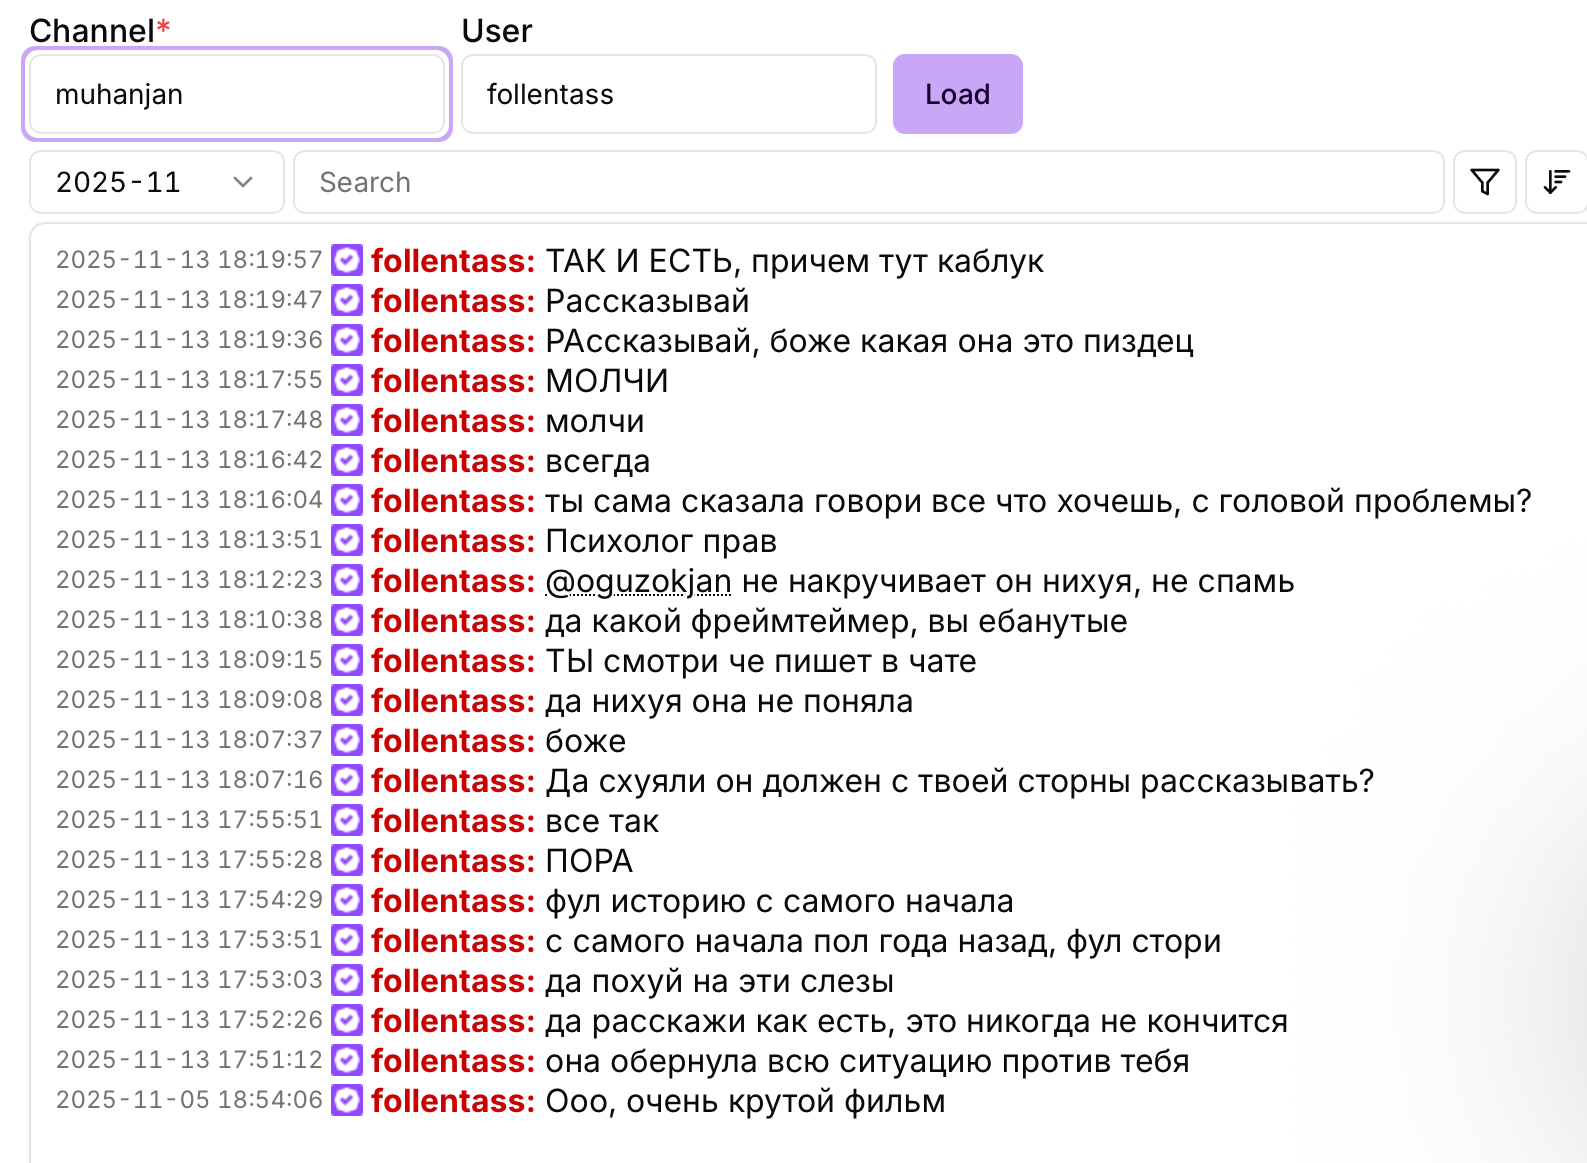The width and height of the screenshot is (1587, 1163).
Task: Click timestamp 2025-11-13 18:16:04
Action: pos(189,500)
